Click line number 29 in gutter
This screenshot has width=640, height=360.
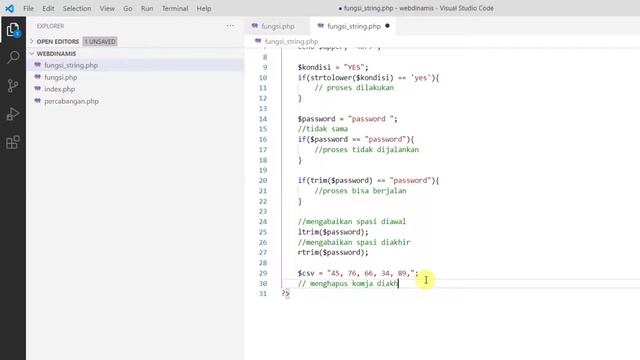(263, 273)
